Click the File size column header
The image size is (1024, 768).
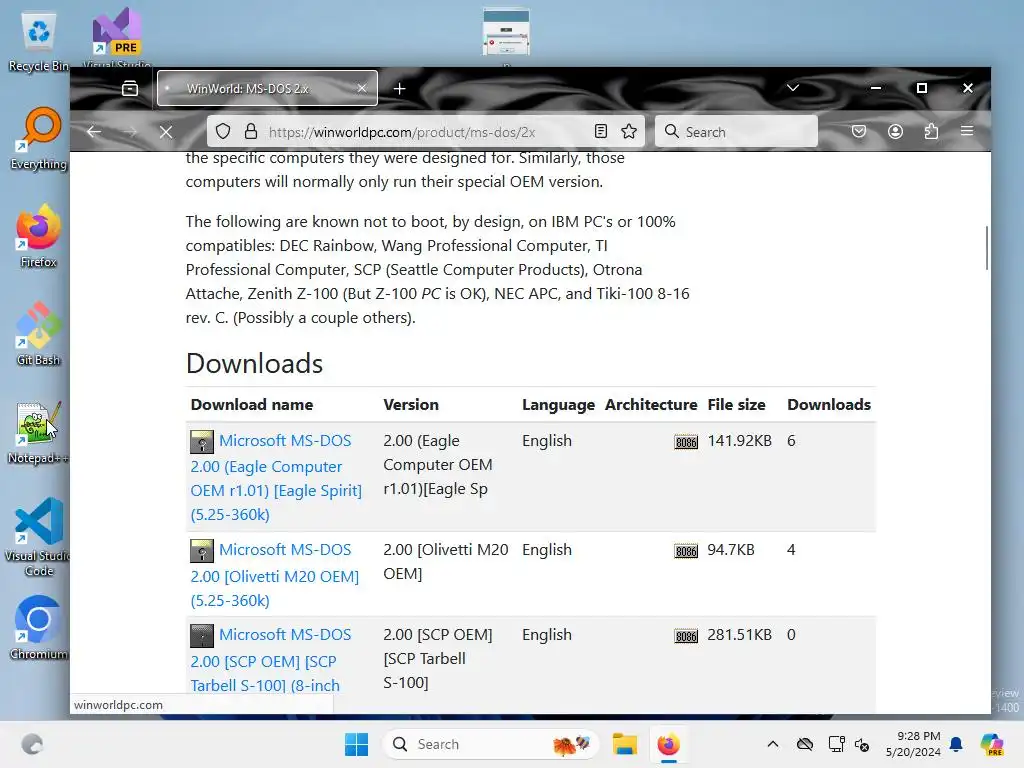point(736,405)
